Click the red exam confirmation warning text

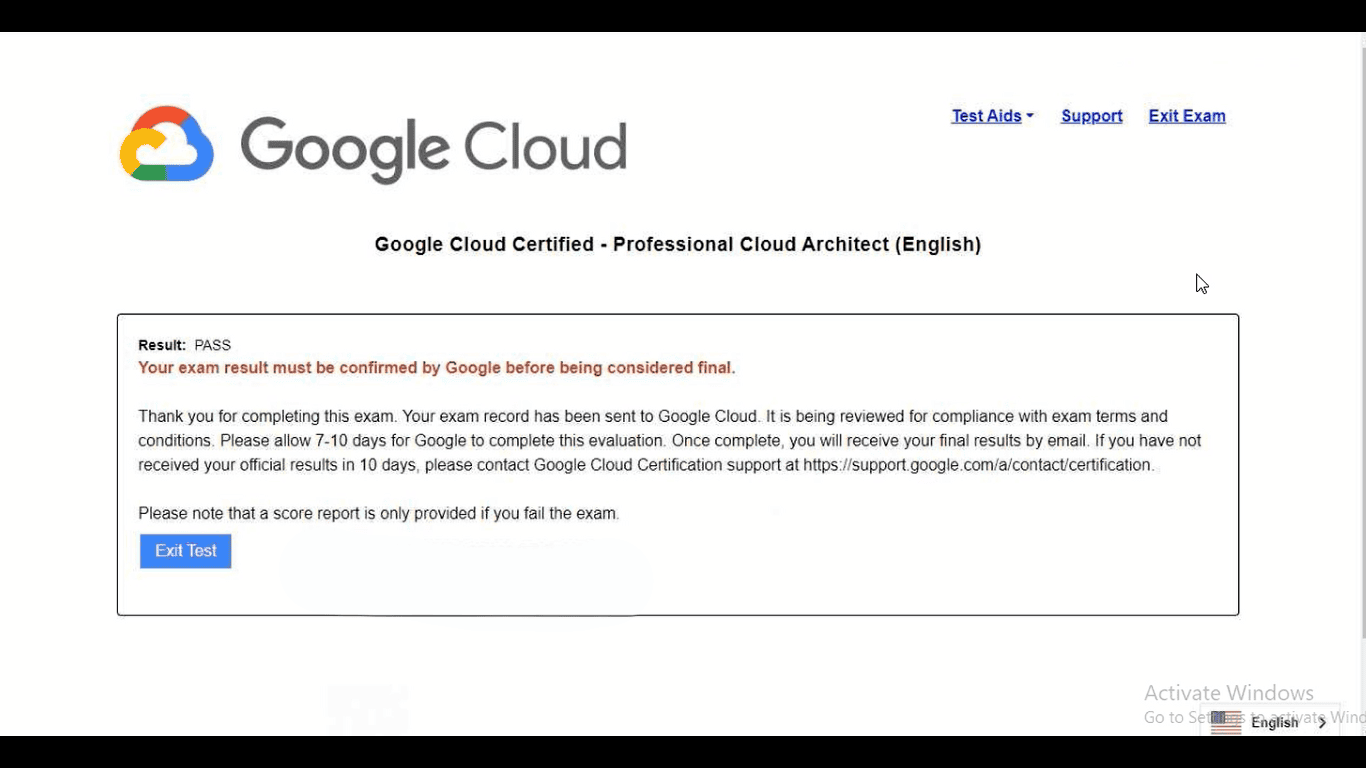[436, 368]
